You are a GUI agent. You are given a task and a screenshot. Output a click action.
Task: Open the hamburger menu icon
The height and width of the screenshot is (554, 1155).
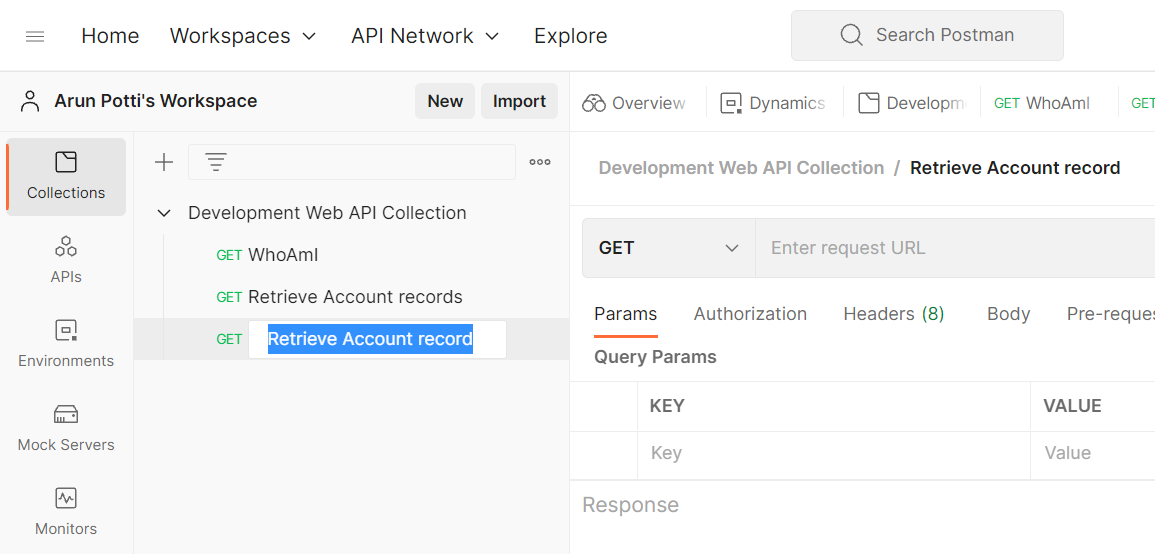coord(35,37)
